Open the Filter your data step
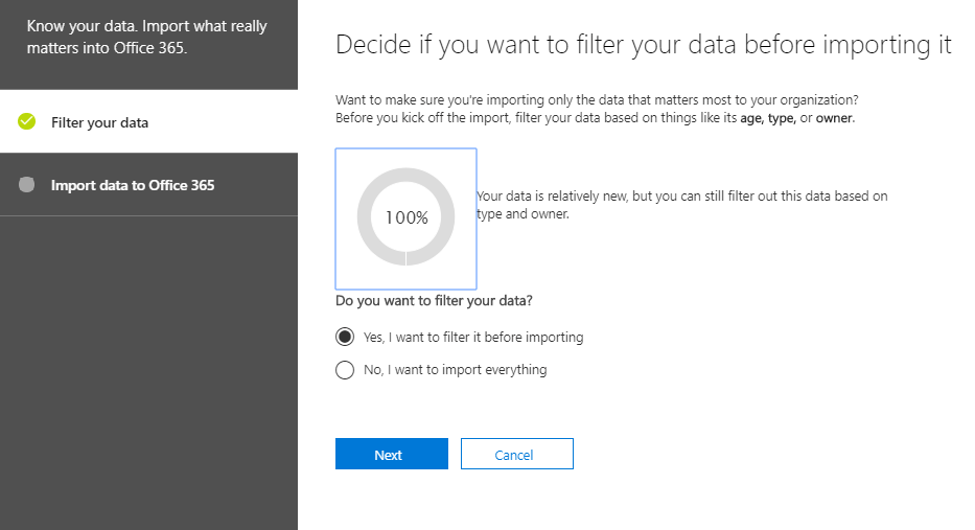The height and width of the screenshot is (530, 975). pyautogui.click(x=100, y=123)
